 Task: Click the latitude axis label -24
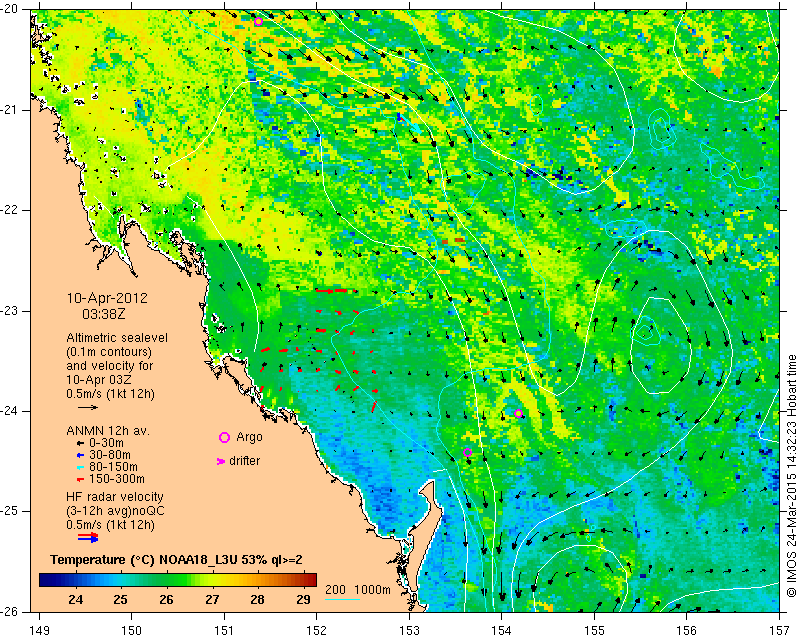pos(10,411)
